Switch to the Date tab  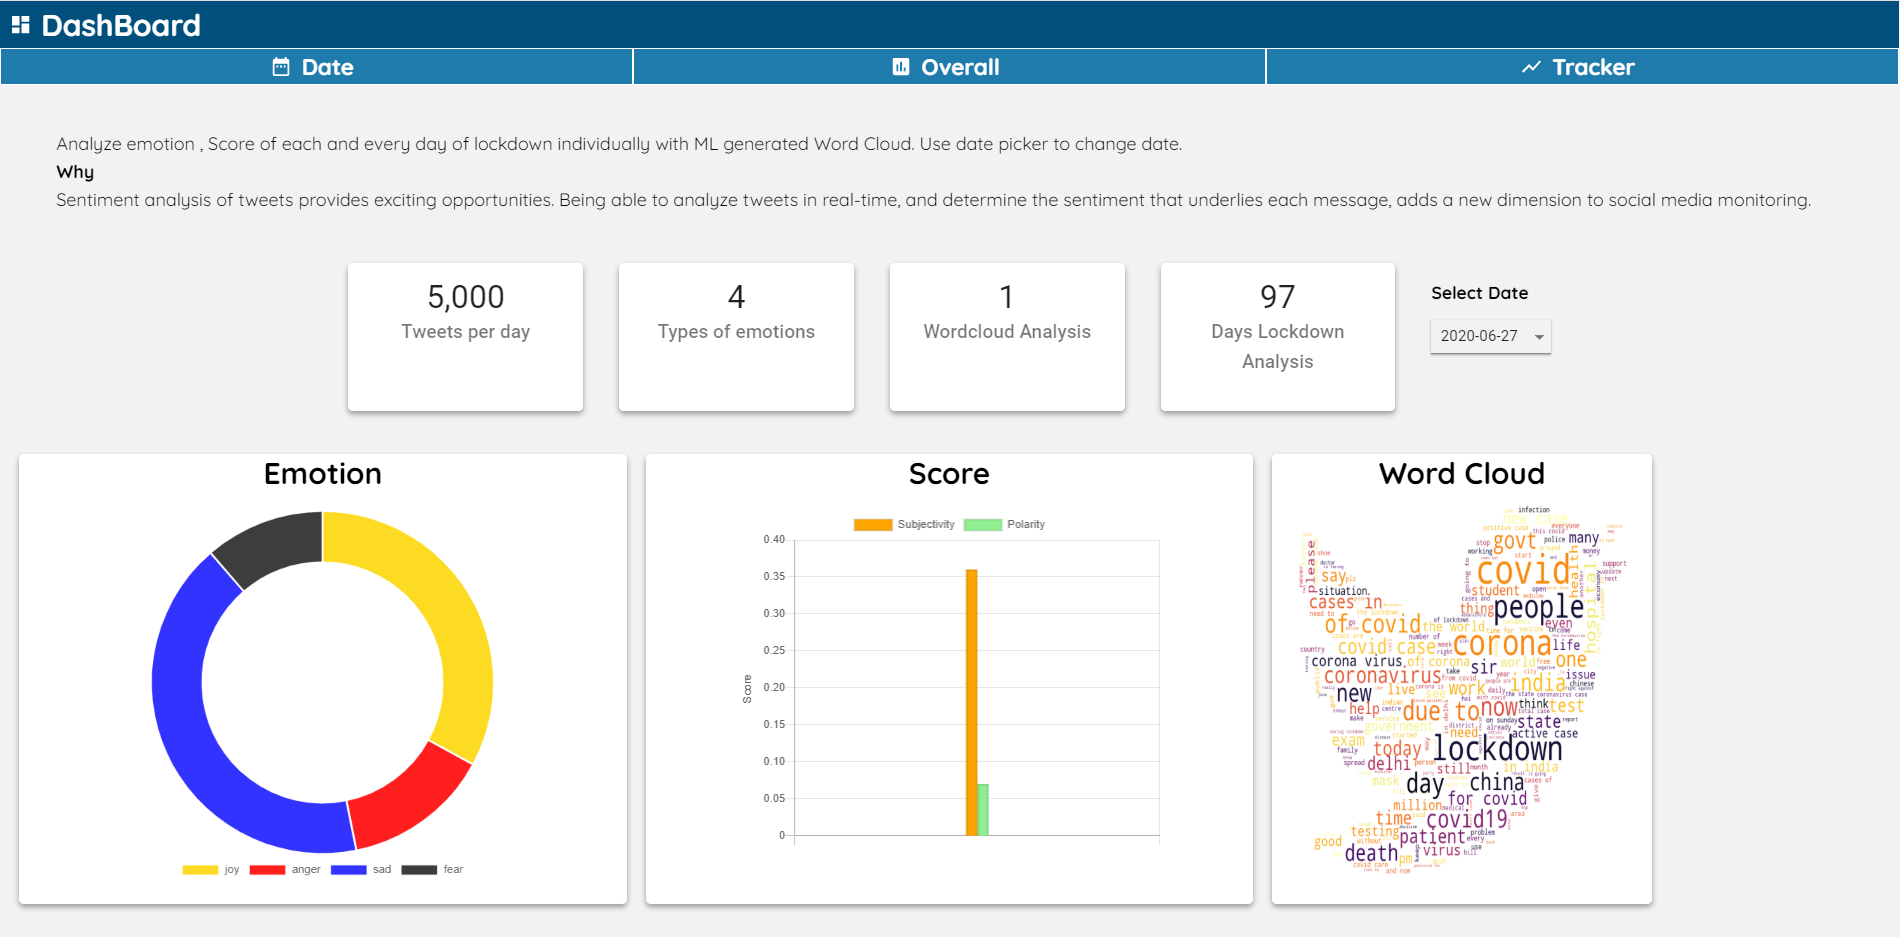[x=316, y=67]
